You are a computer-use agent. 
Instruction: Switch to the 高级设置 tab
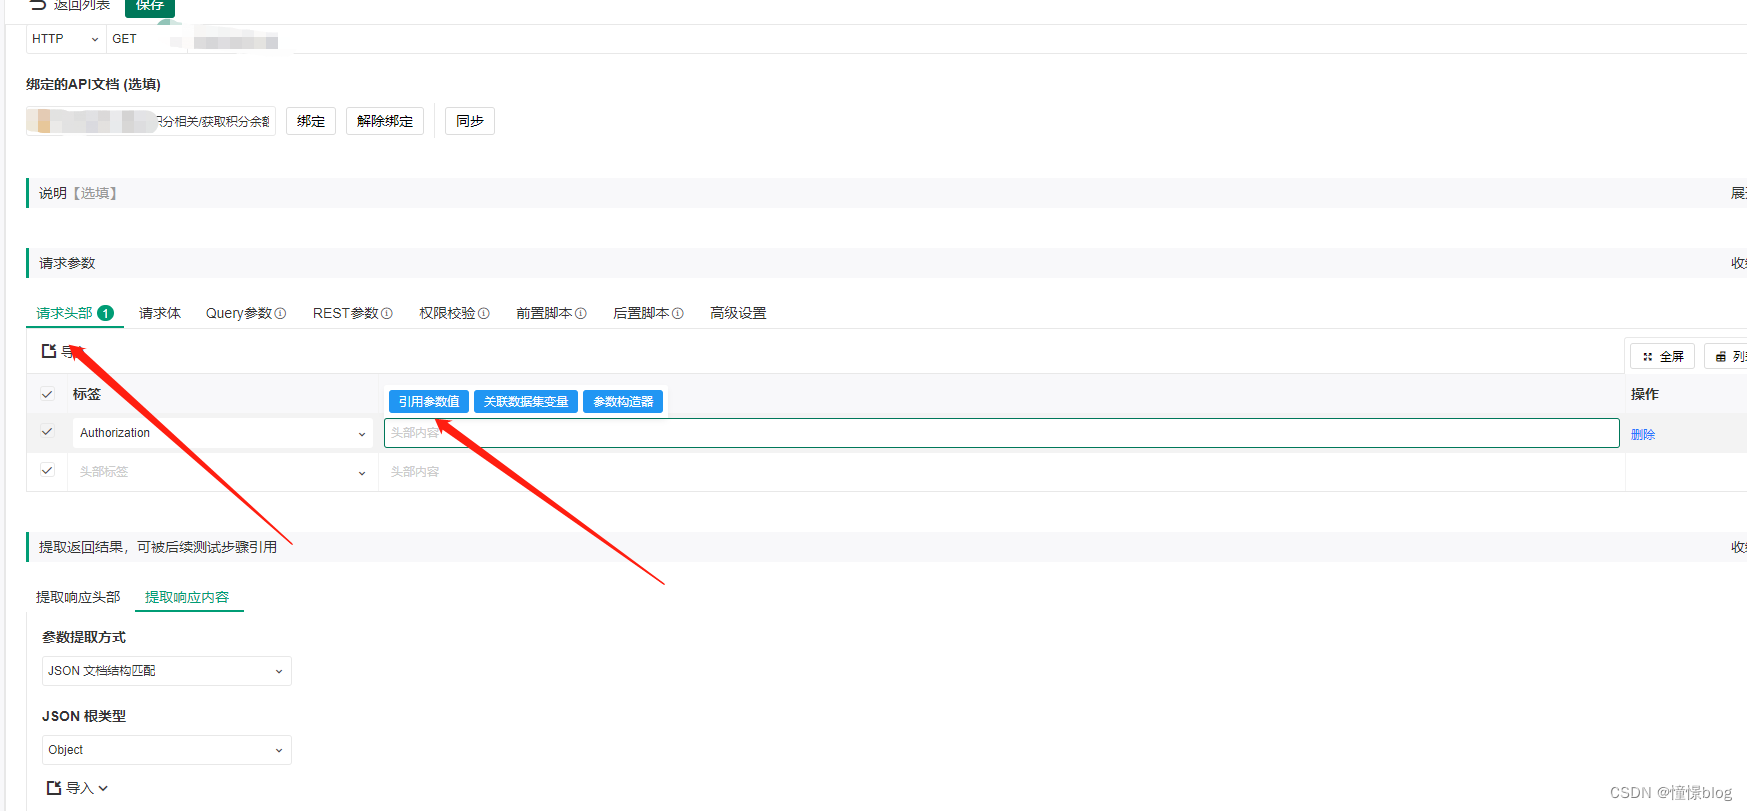click(738, 313)
